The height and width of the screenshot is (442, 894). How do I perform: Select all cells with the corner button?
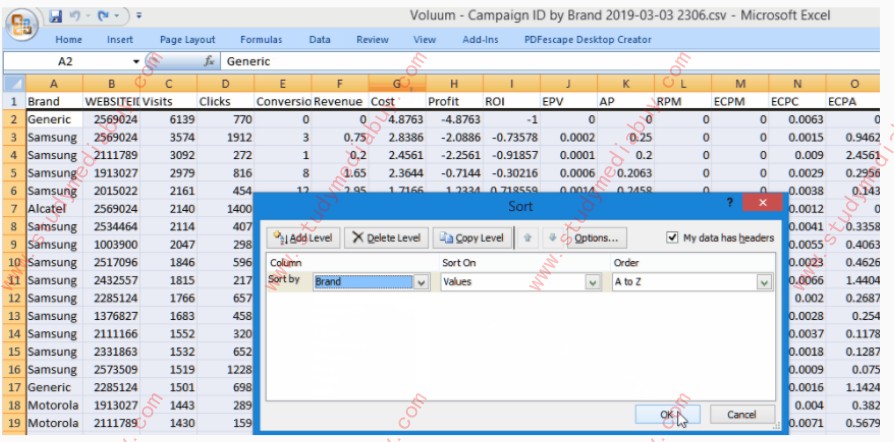pos(14,84)
